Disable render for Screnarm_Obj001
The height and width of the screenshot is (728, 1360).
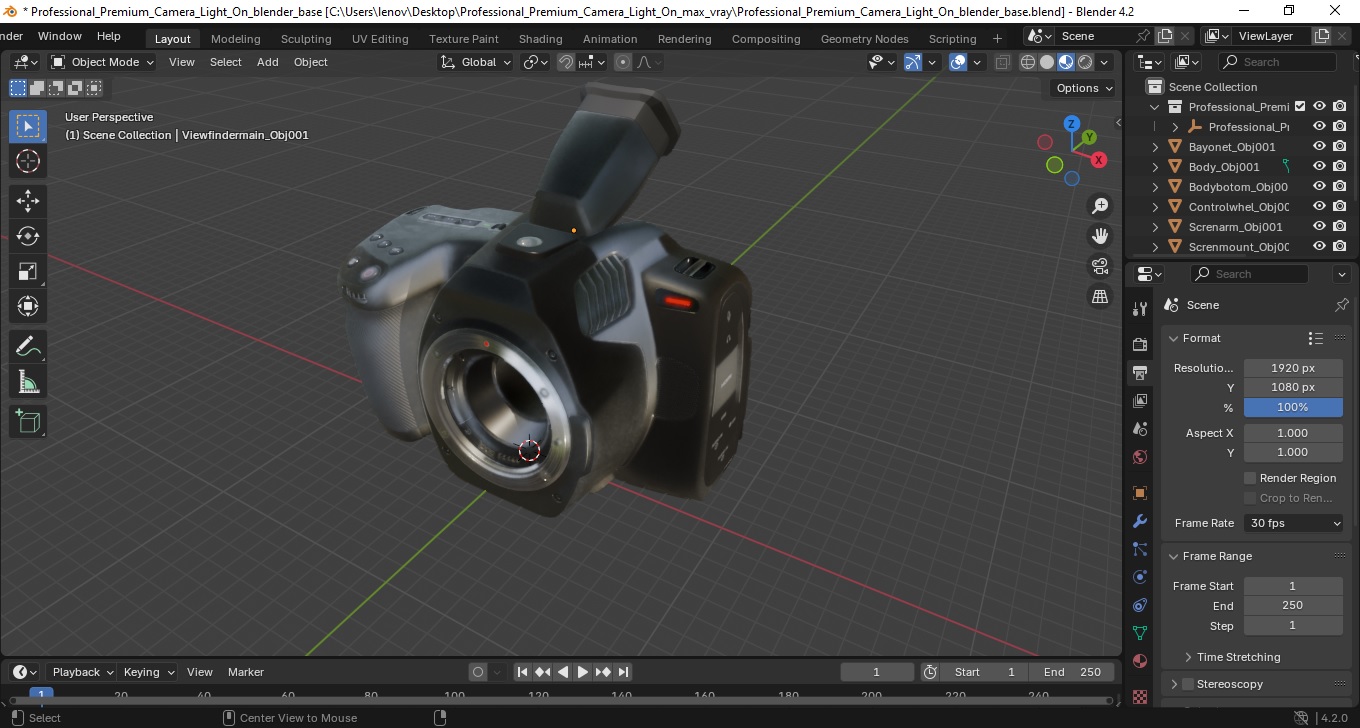click(1340, 227)
